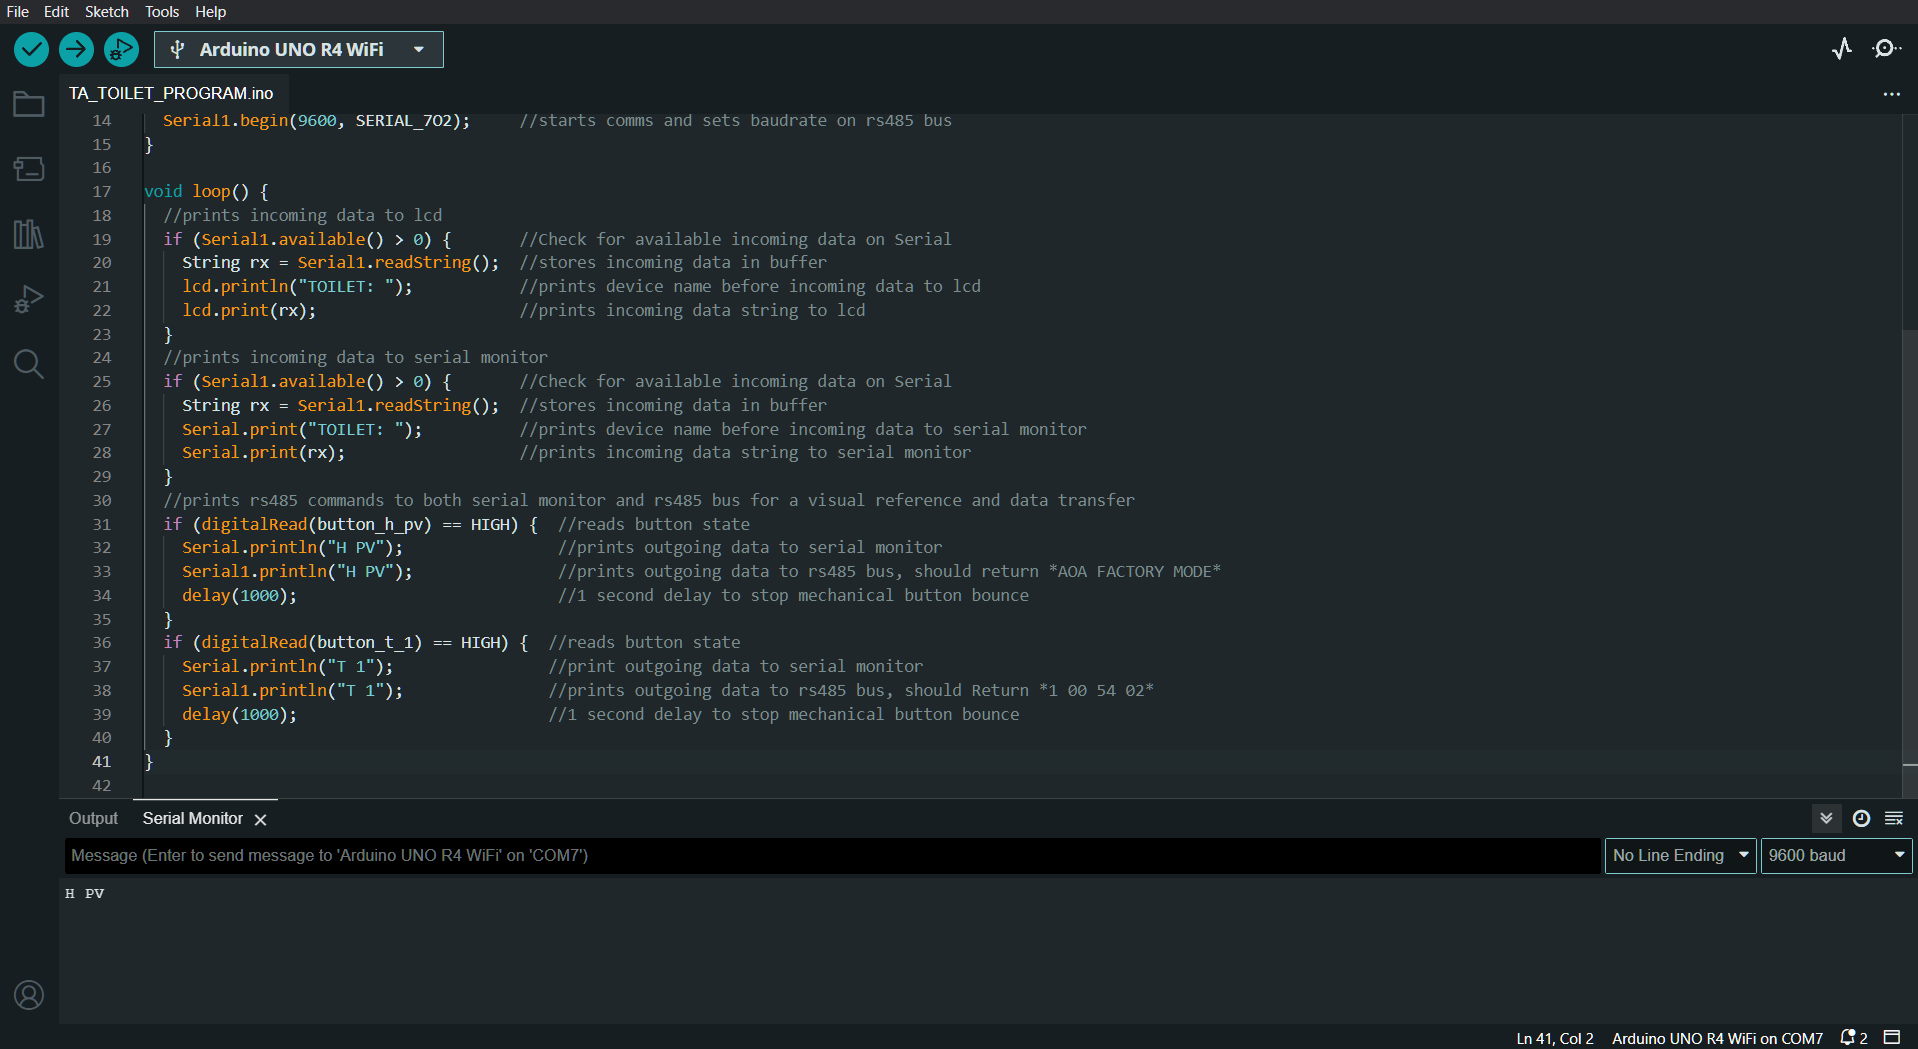Clear the Serial Monitor output
Viewport: 1918px width, 1049px height.
pos(1894,818)
